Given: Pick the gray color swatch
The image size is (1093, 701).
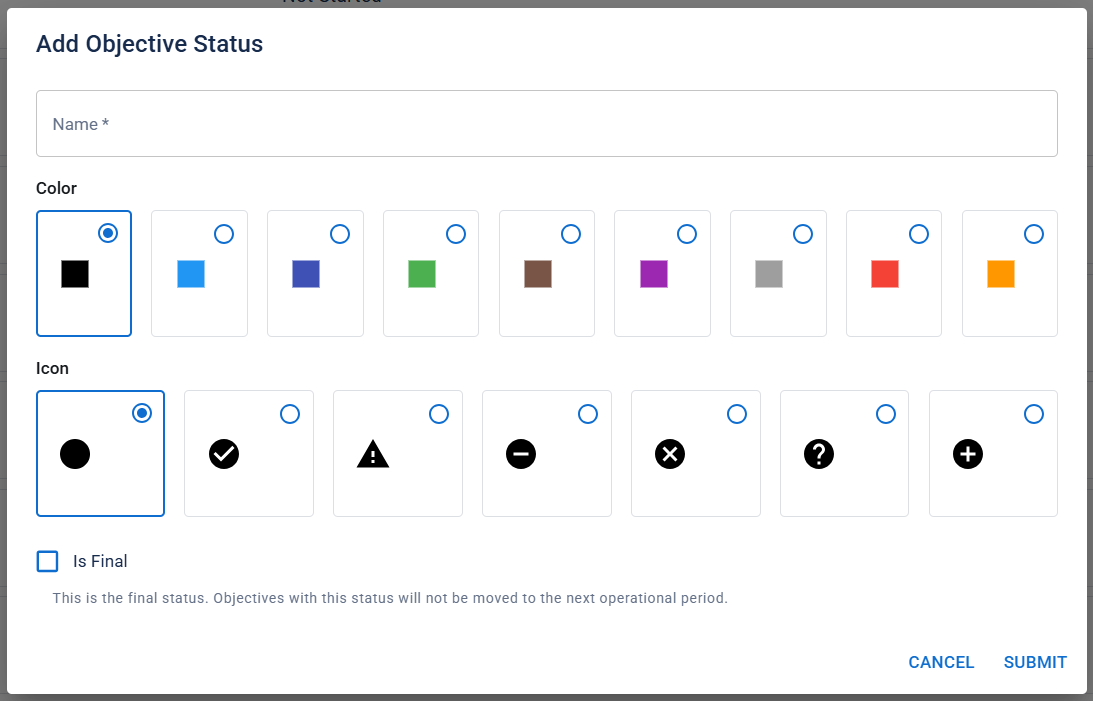Looking at the screenshot, I should point(768,273).
